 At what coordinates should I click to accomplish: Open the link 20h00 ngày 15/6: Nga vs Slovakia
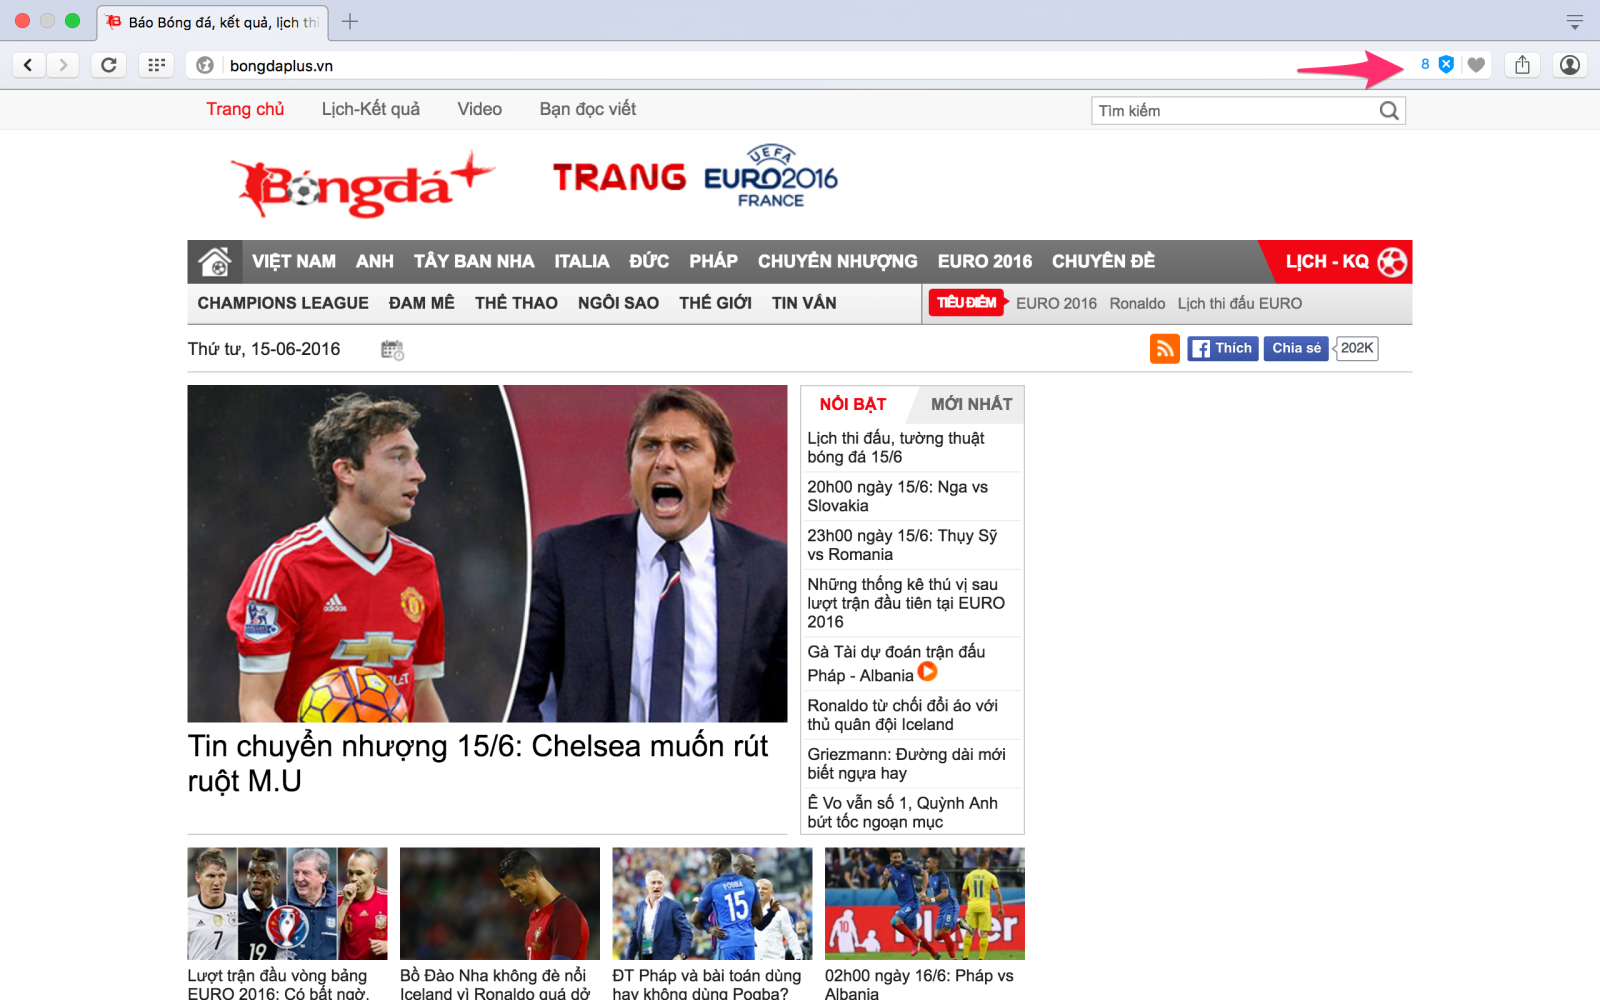[897, 496]
